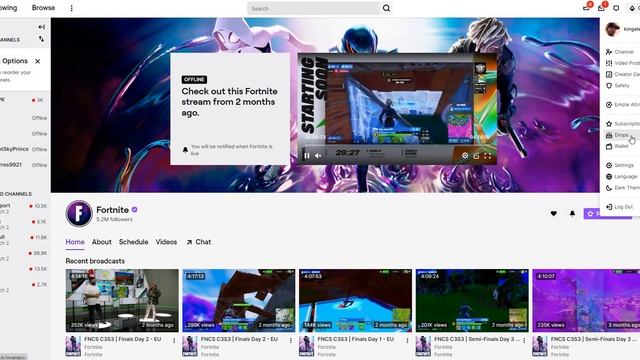
Task: Pause the featured video player
Action: pos(307,155)
